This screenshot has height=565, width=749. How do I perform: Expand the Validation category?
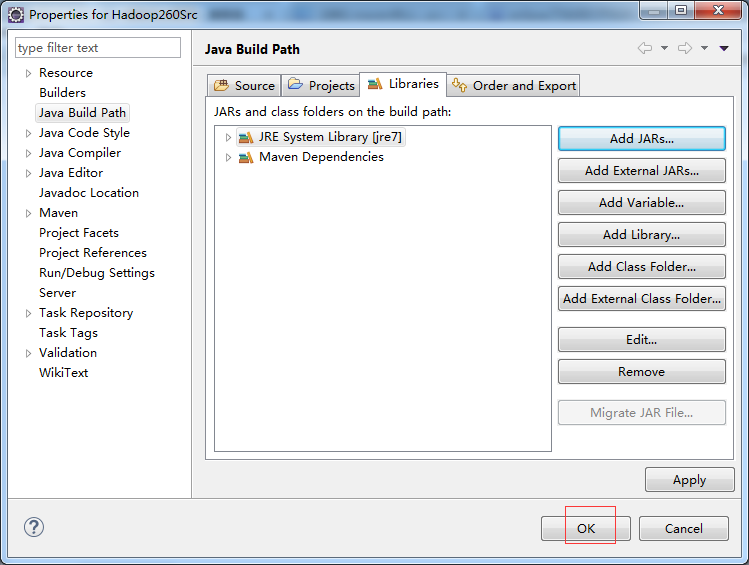[x=28, y=353]
